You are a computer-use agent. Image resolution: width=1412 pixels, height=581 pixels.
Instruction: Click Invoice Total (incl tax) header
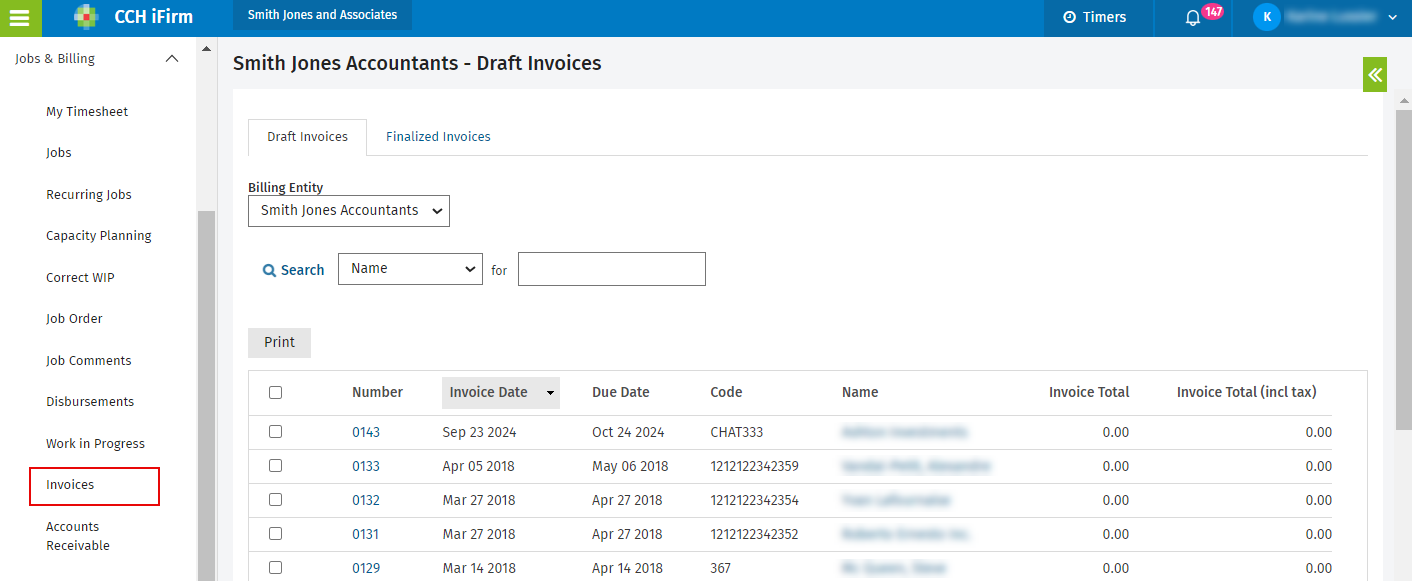(x=1247, y=393)
